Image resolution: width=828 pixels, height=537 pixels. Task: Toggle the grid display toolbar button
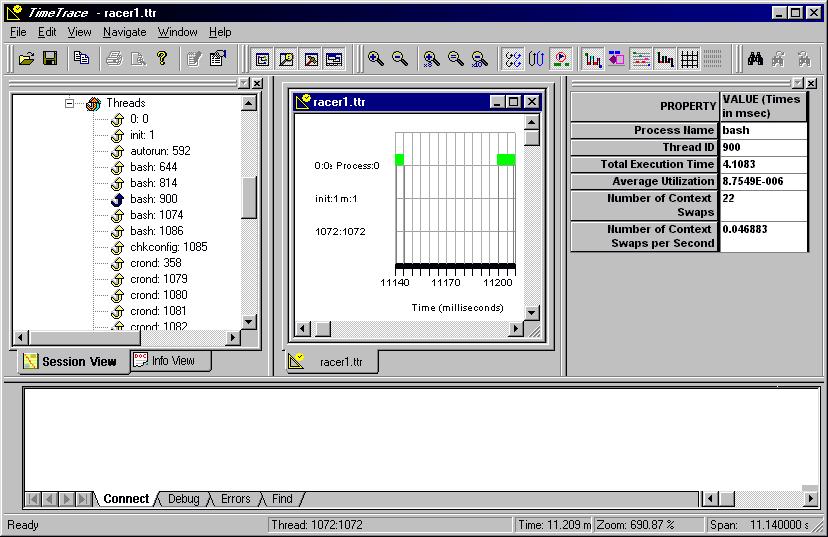click(x=689, y=59)
